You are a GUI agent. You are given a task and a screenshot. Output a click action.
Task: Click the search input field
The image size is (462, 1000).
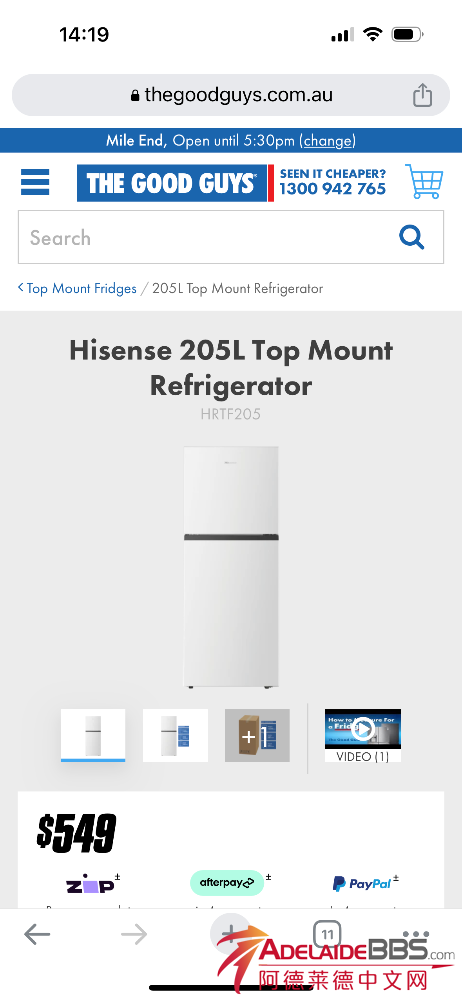[231, 237]
